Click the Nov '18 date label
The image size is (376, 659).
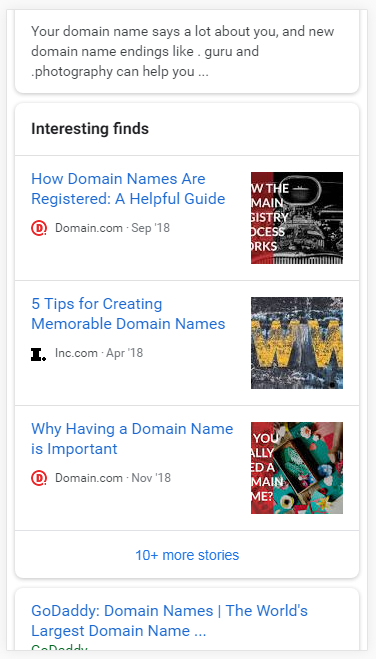(151, 478)
